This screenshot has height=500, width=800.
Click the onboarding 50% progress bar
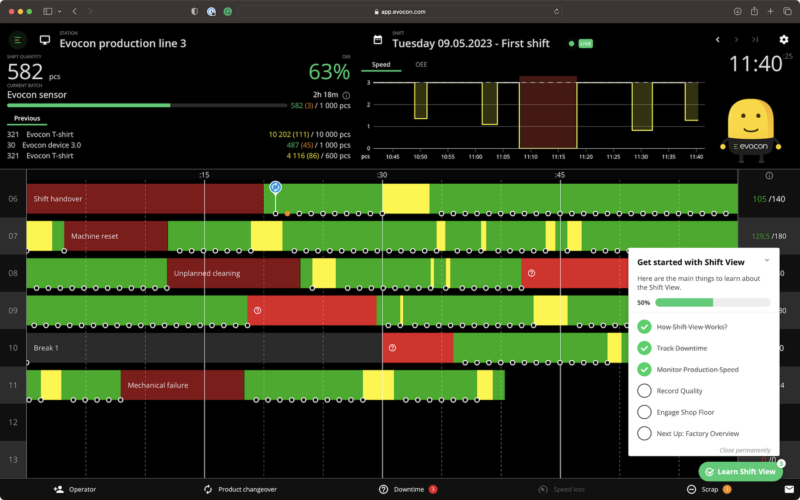[x=712, y=303]
